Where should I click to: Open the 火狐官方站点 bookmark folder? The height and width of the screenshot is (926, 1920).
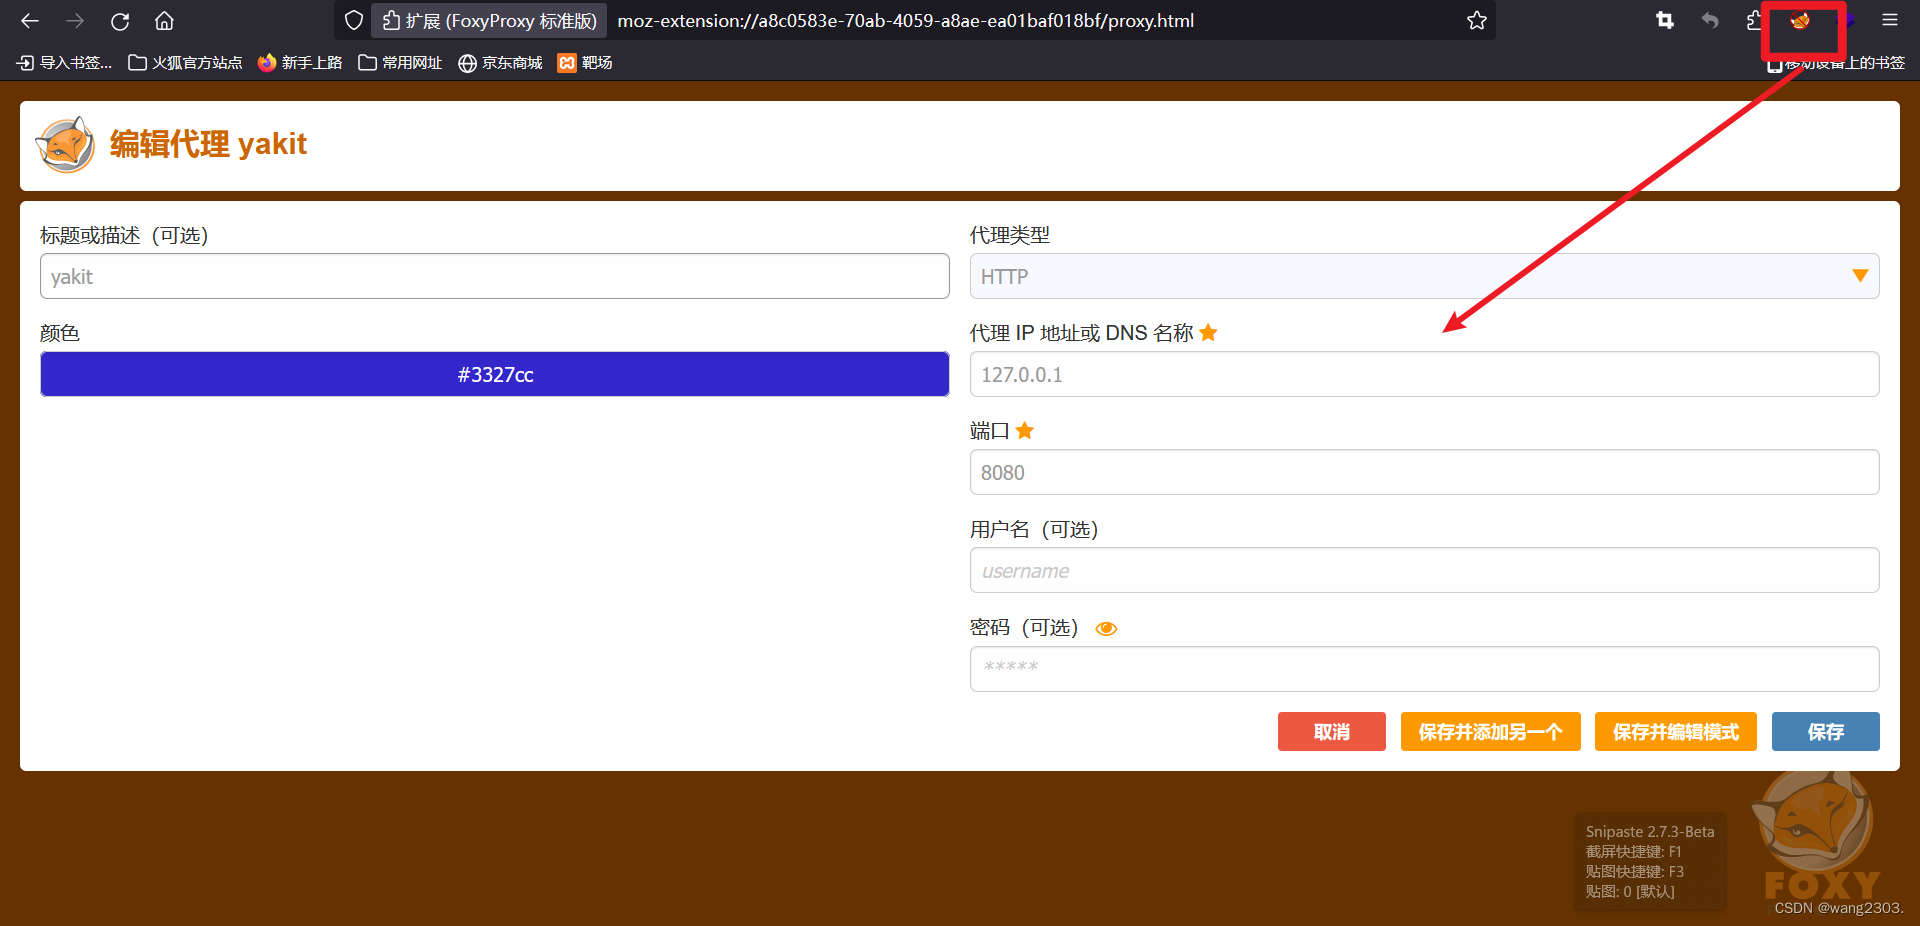[x=185, y=63]
